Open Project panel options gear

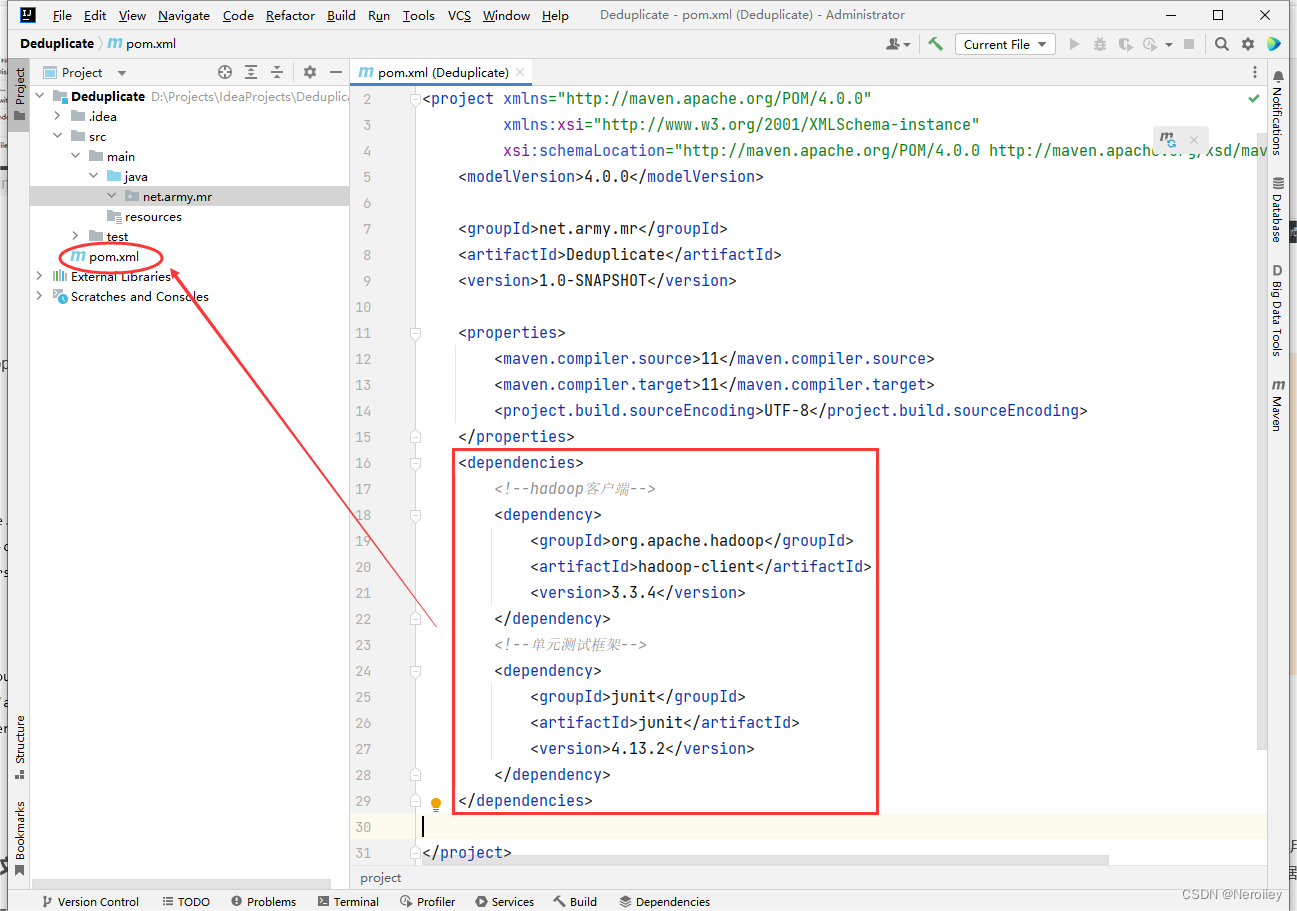coord(310,72)
